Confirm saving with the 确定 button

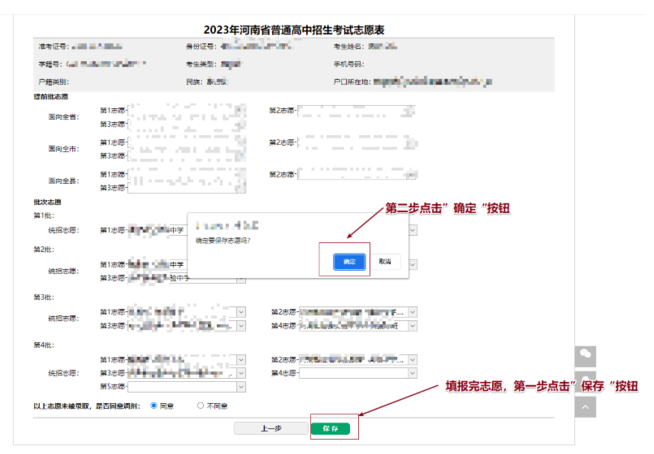(x=349, y=261)
